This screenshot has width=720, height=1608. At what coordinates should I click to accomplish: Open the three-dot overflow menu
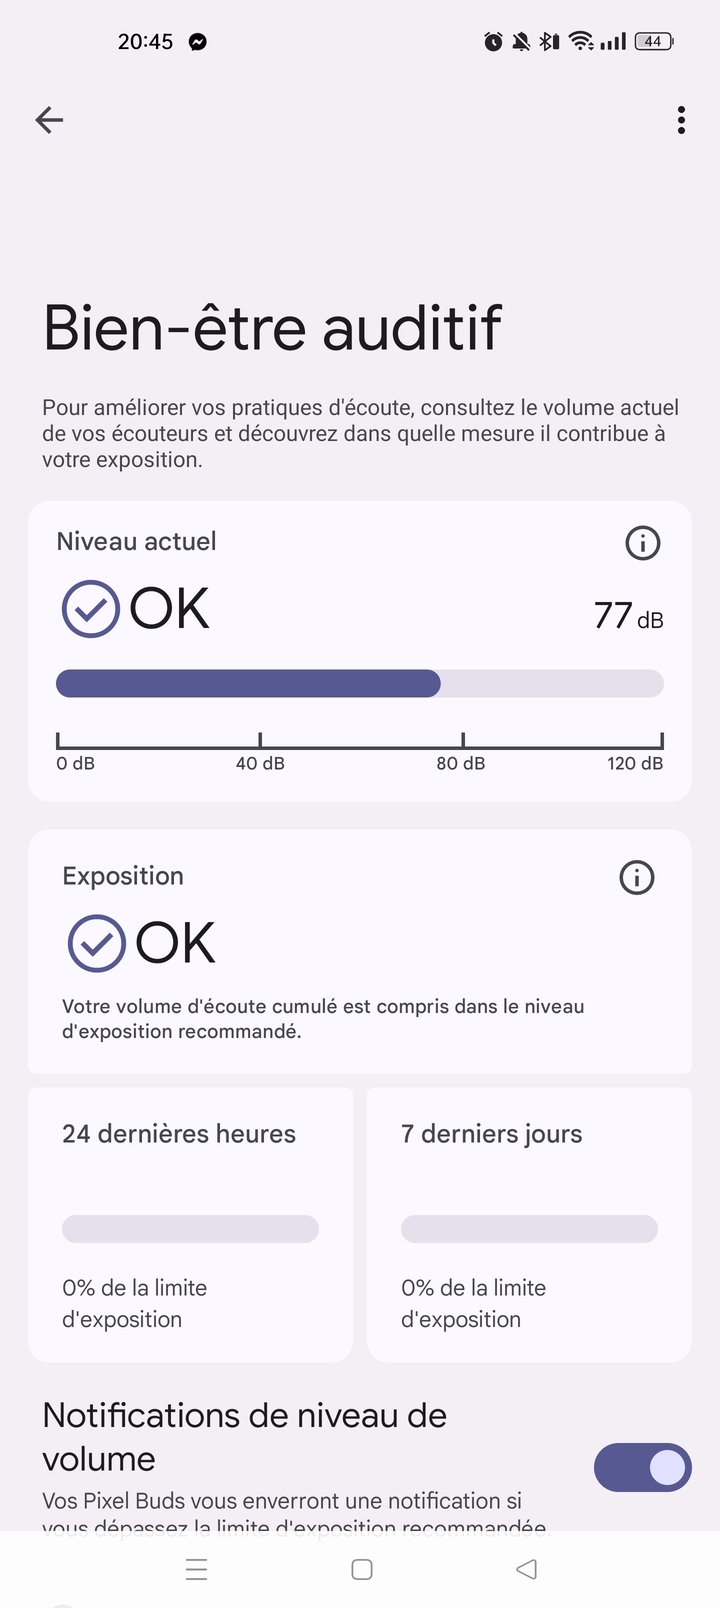[681, 120]
